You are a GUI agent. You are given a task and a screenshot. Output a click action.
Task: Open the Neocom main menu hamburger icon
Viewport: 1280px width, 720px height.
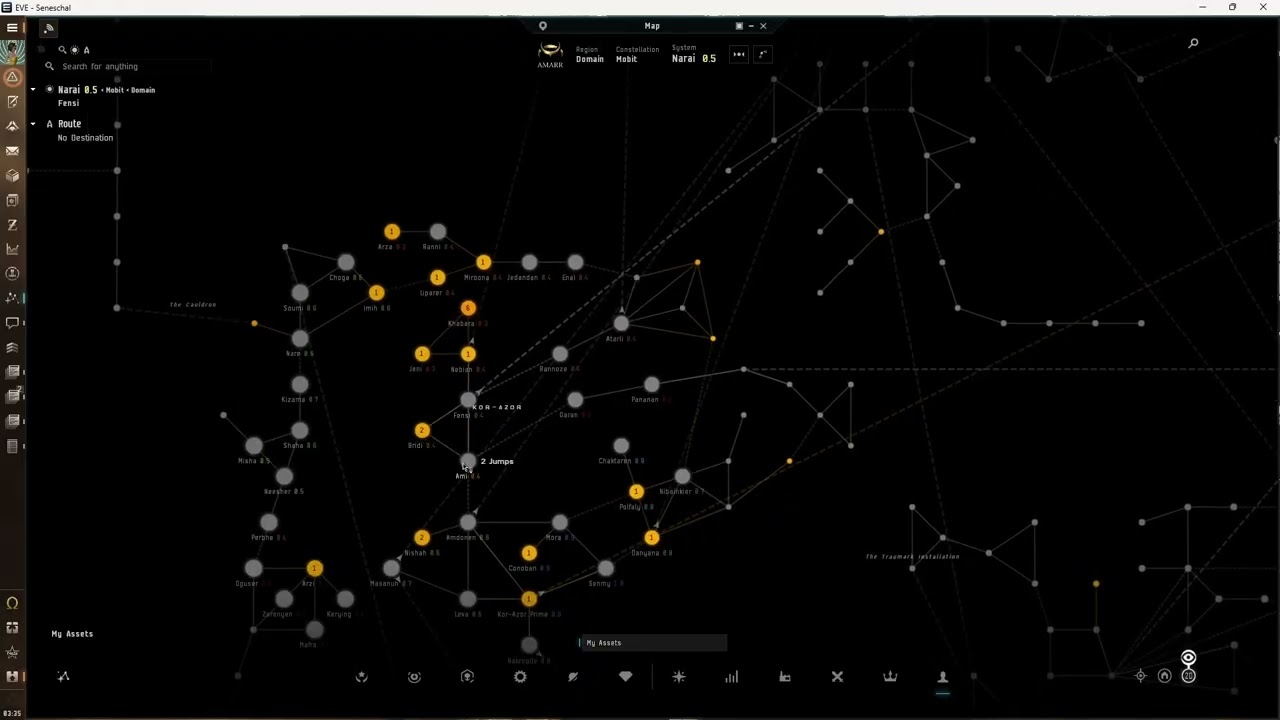[12, 28]
